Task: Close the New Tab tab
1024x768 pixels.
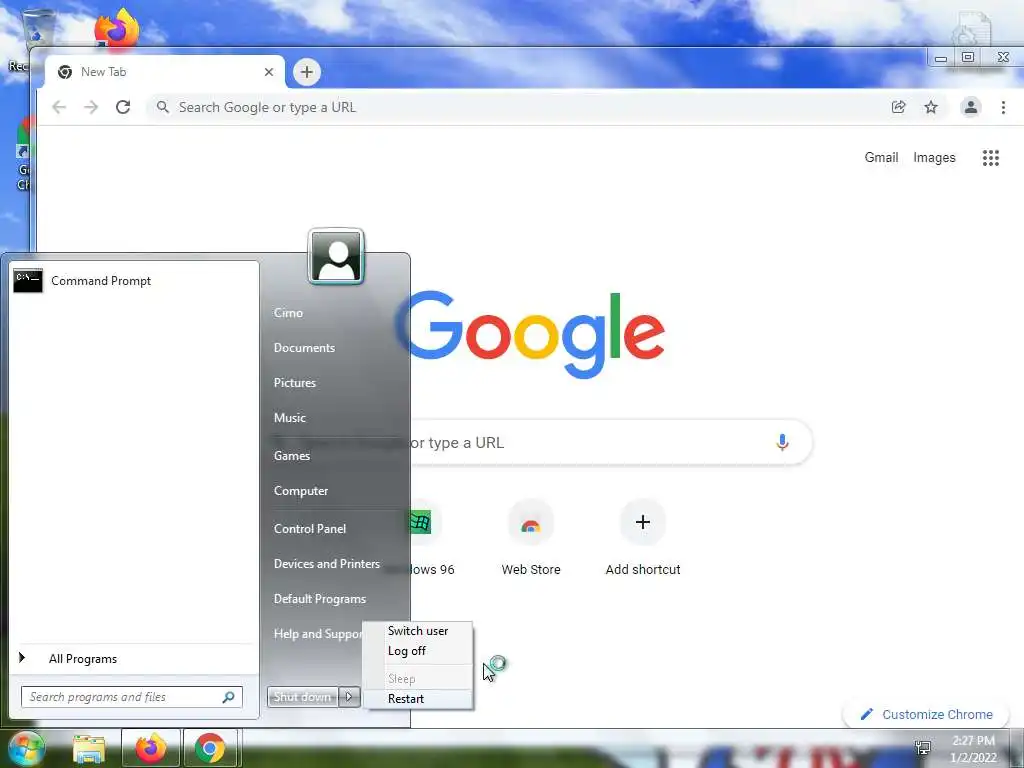Action: 268,72
